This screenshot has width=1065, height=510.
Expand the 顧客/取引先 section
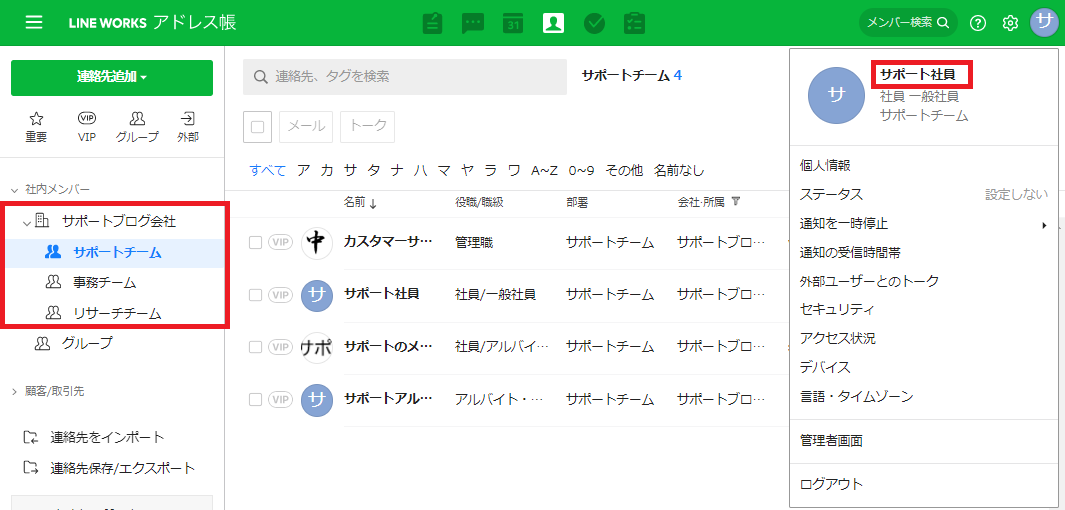[x=14, y=391]
